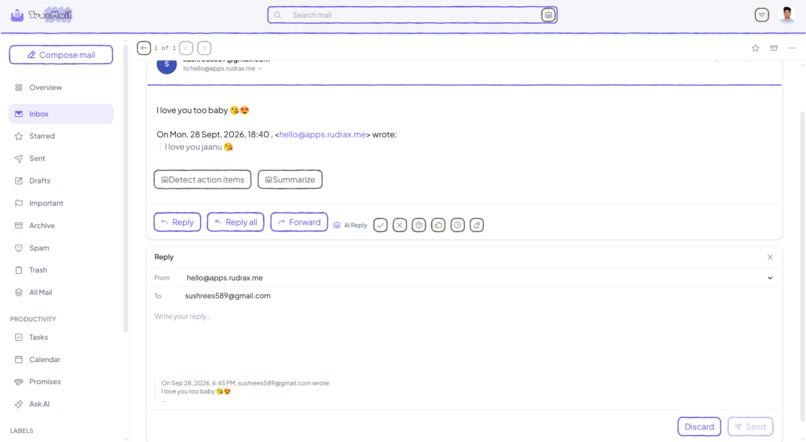Open Promises under Productivity
Screen dimensions: 806x442
point(61,381)
